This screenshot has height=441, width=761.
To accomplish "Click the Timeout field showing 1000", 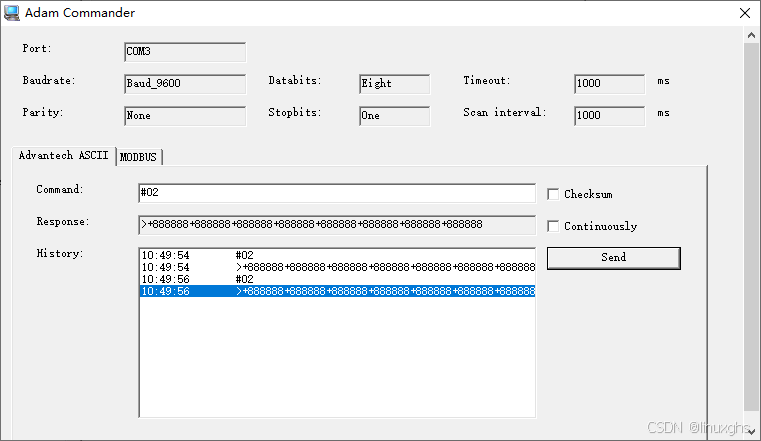I will (x=610, y=84).
